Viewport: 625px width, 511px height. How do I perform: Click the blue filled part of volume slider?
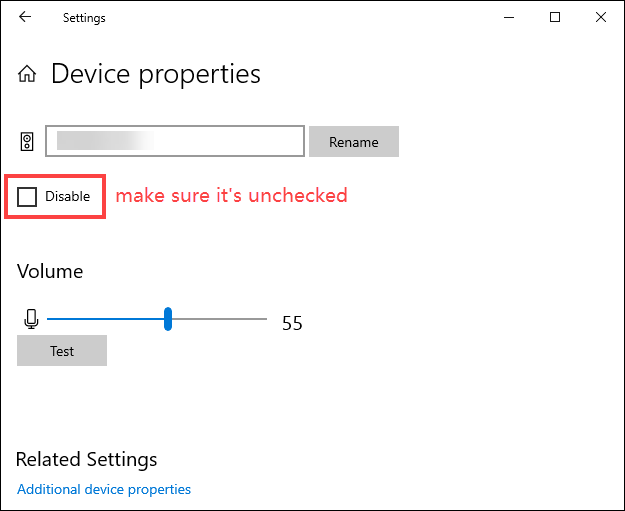105,319
